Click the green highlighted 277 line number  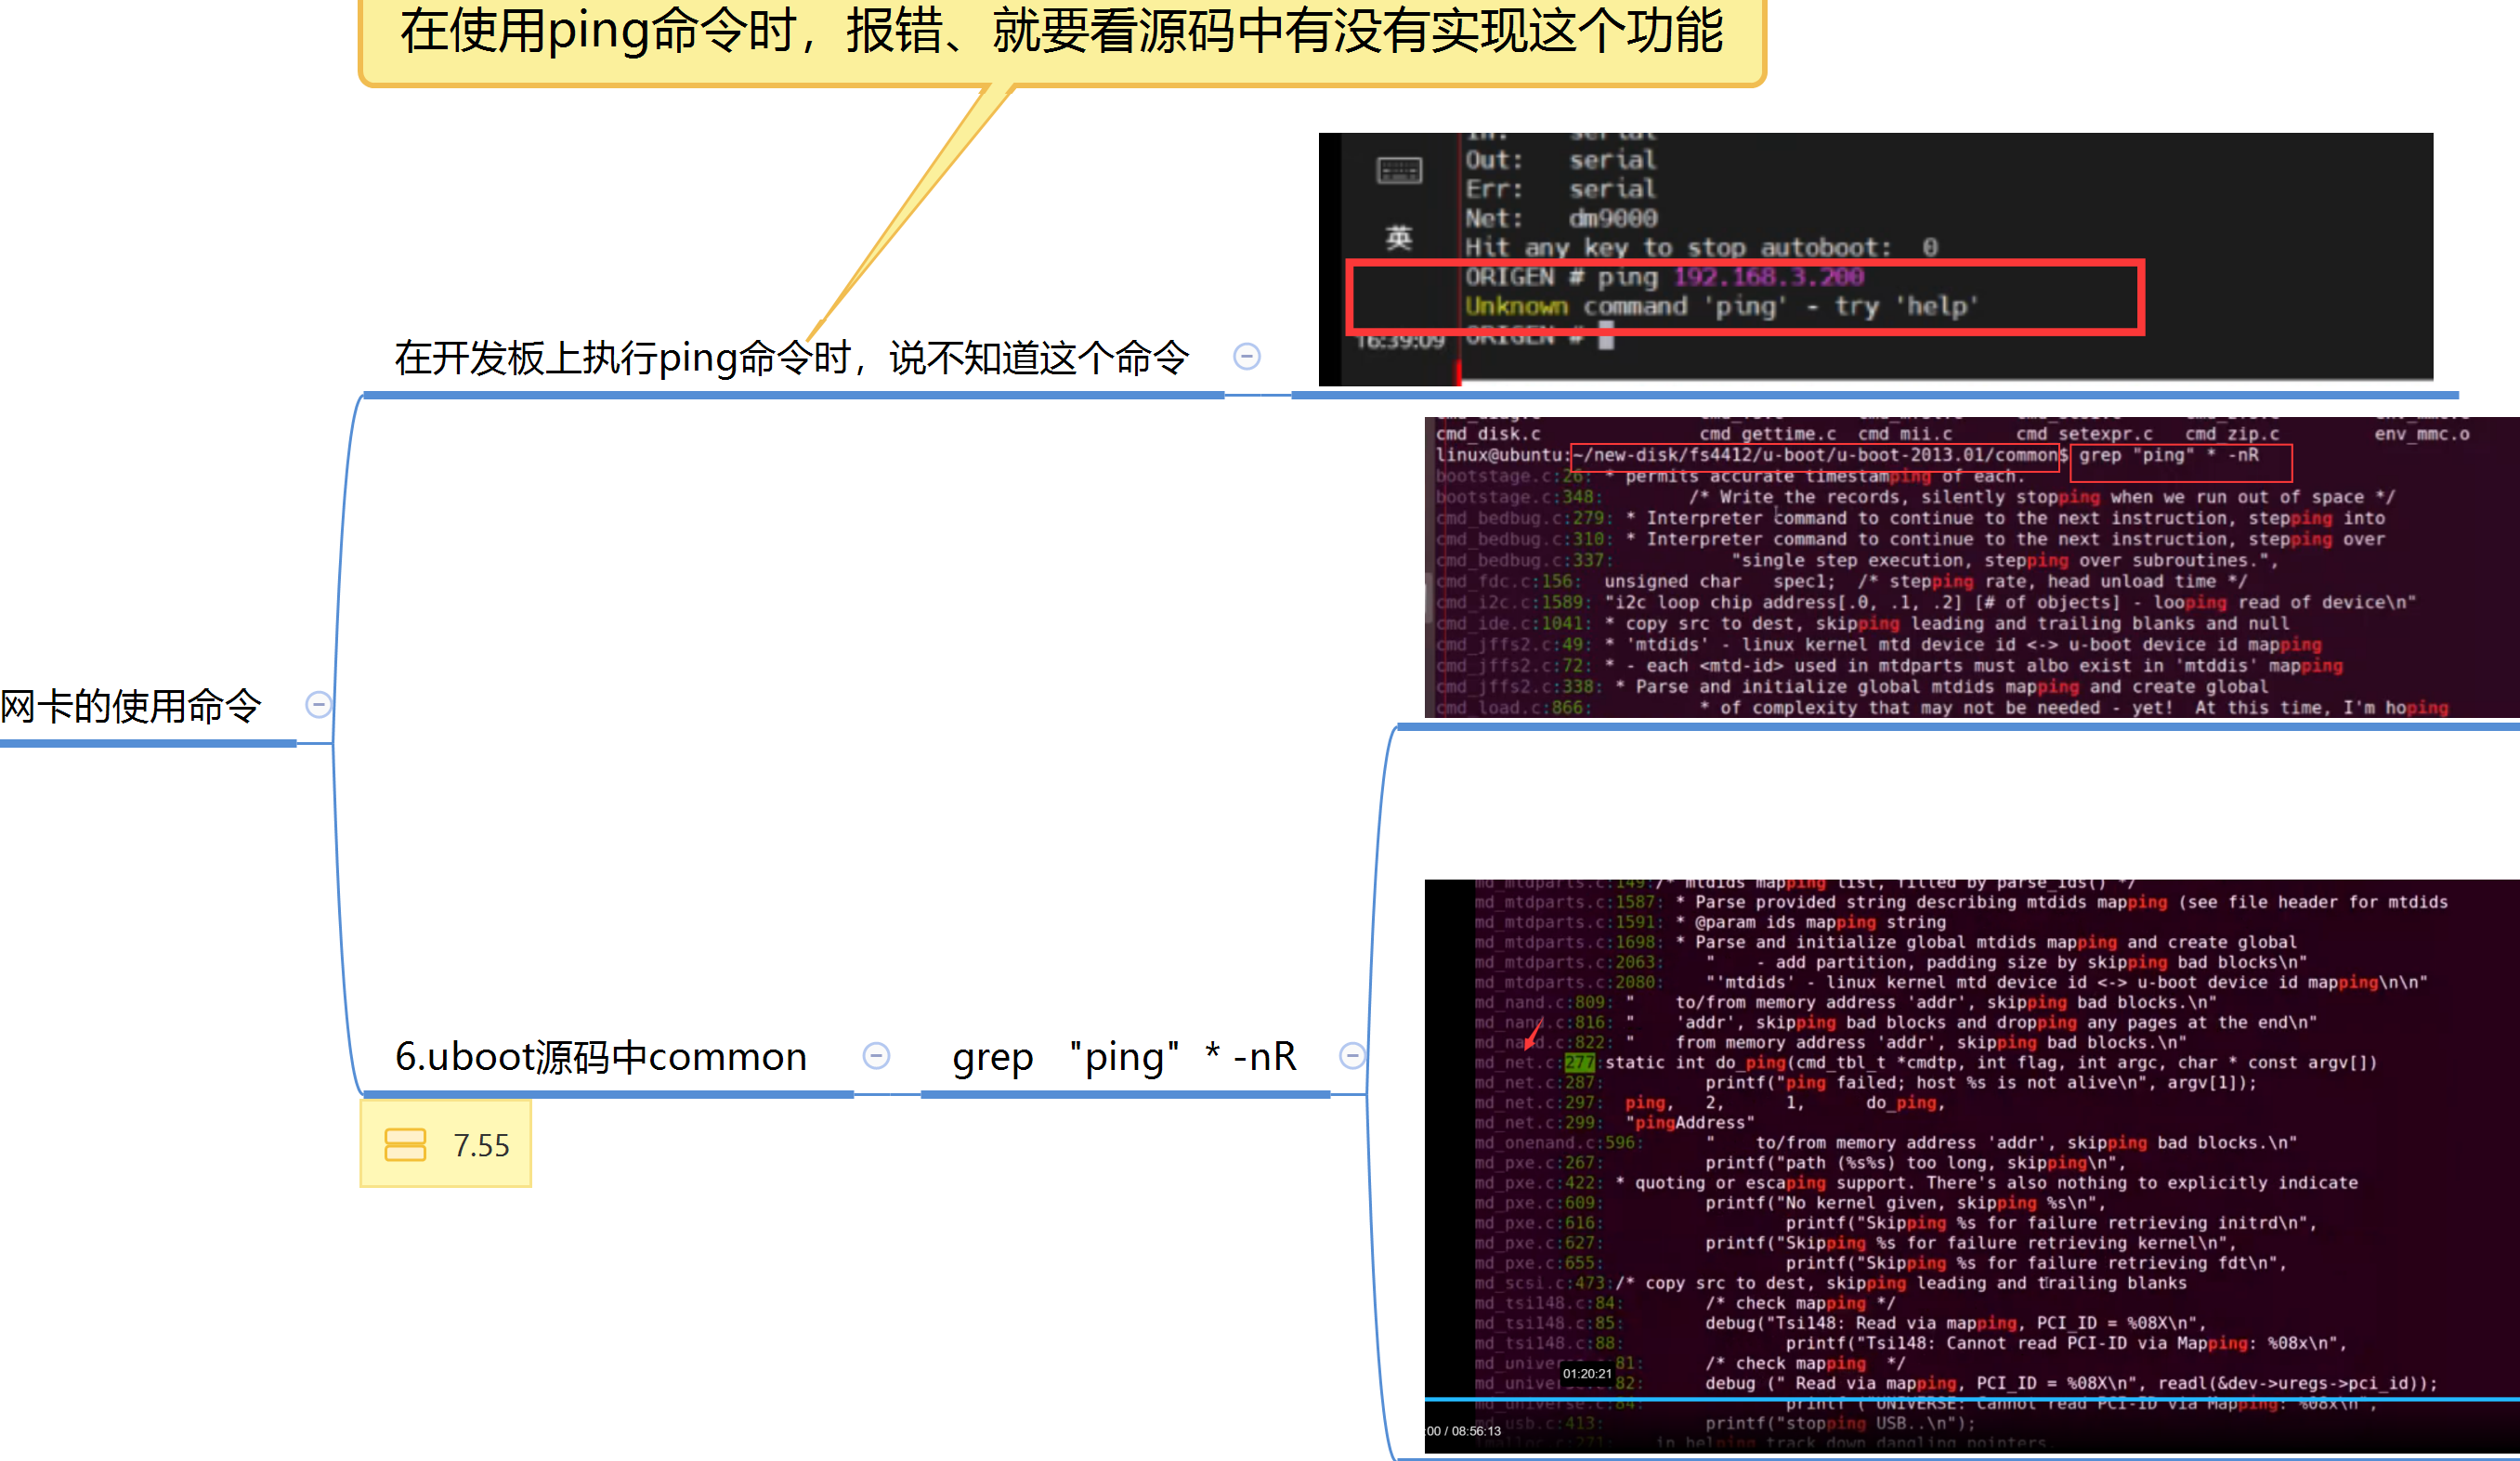pyautogui.click(x=1580, y=1062)
